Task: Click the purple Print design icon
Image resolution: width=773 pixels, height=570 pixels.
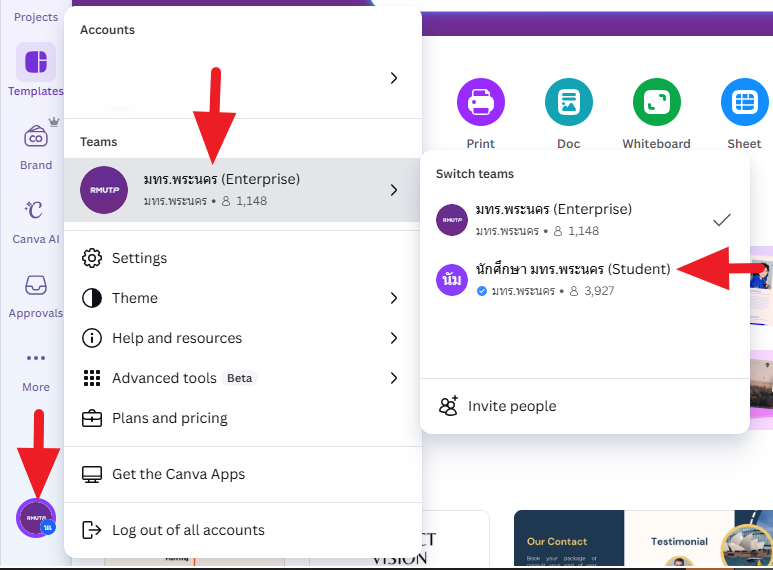Action: point(480,102)
